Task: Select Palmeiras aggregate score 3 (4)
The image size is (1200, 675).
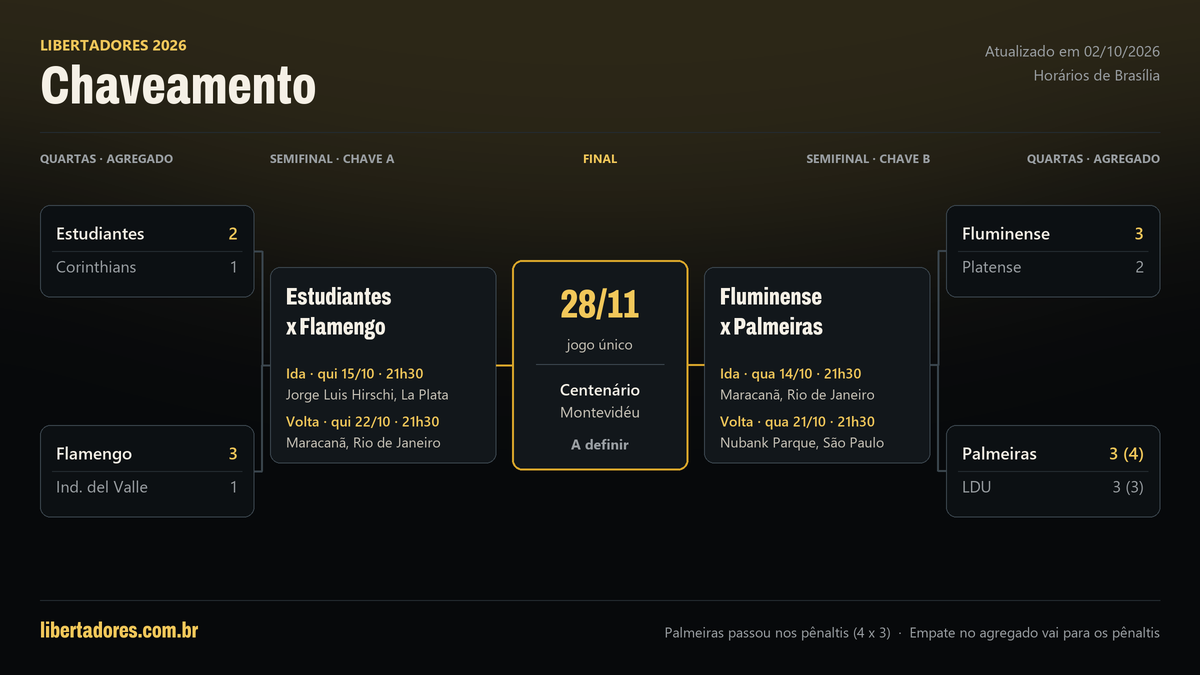Action: click(1126, 454)
